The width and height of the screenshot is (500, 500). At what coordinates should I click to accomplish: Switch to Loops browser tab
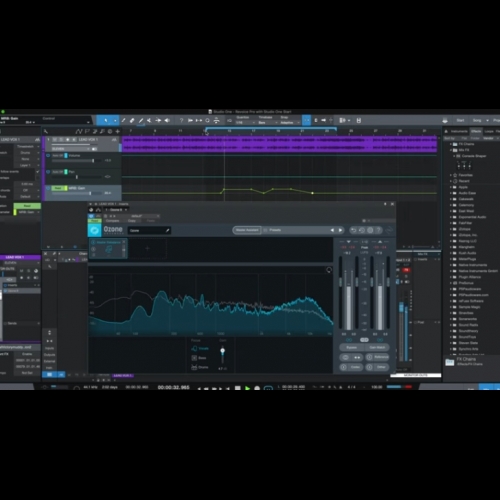(489, 131)
